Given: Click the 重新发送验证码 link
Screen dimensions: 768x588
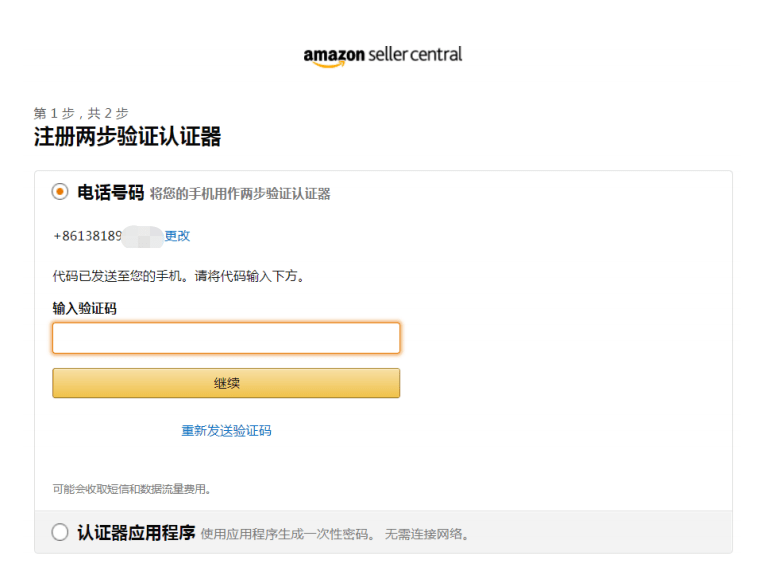Looking at the screenshot, I should click(226, 431).
